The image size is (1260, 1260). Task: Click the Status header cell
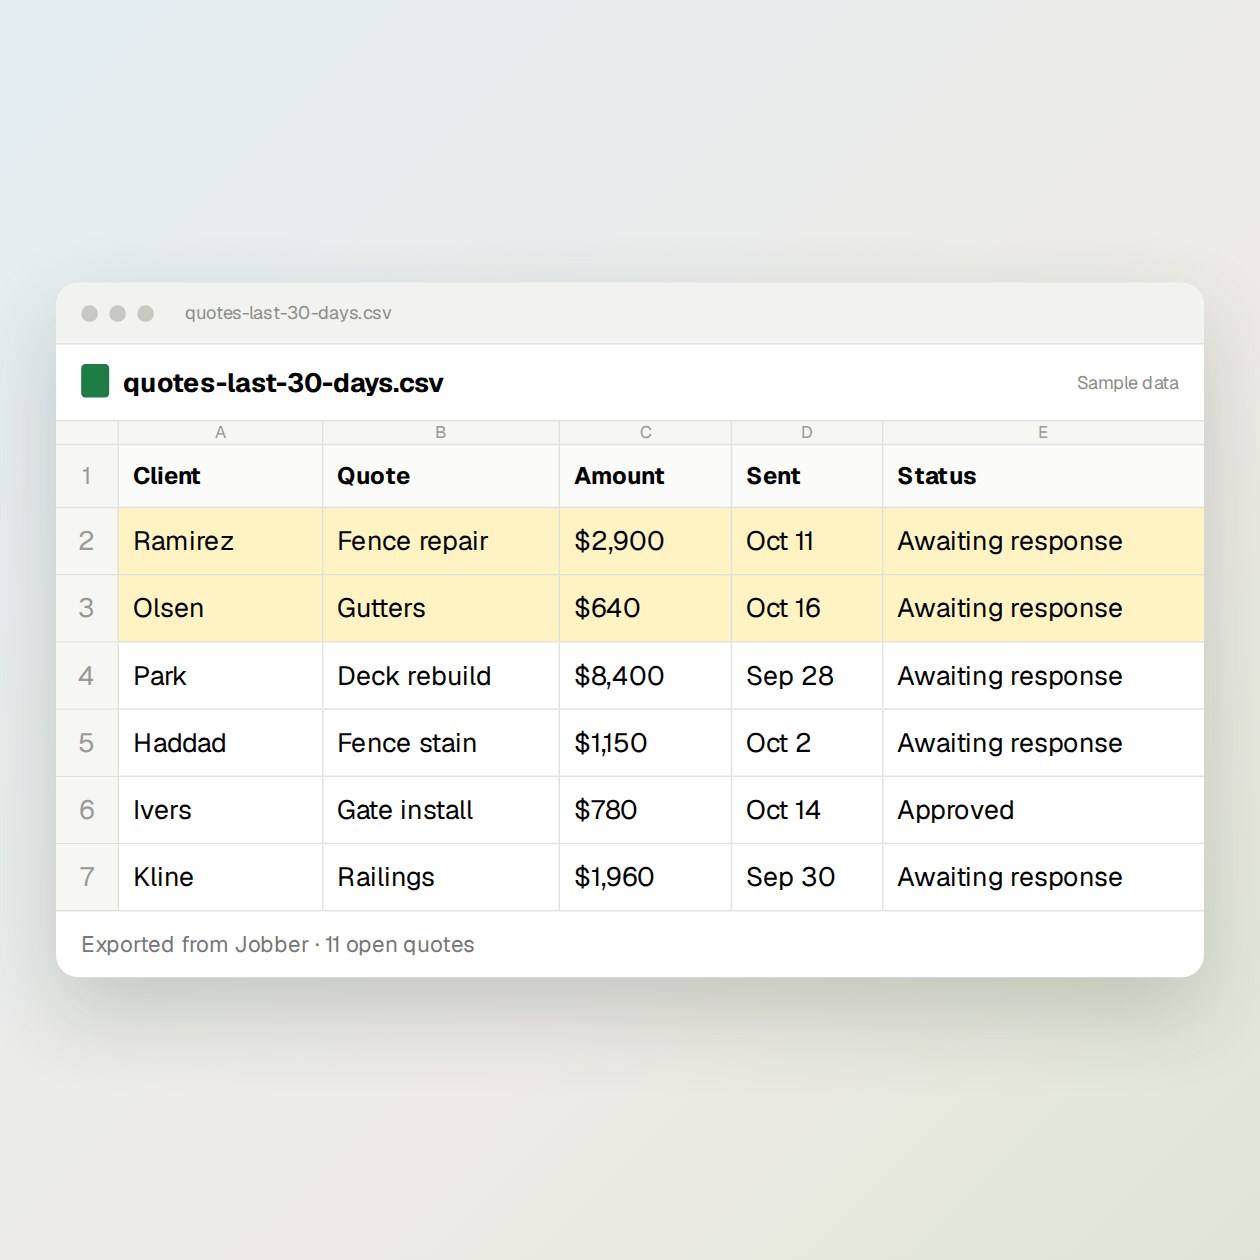1043,476
